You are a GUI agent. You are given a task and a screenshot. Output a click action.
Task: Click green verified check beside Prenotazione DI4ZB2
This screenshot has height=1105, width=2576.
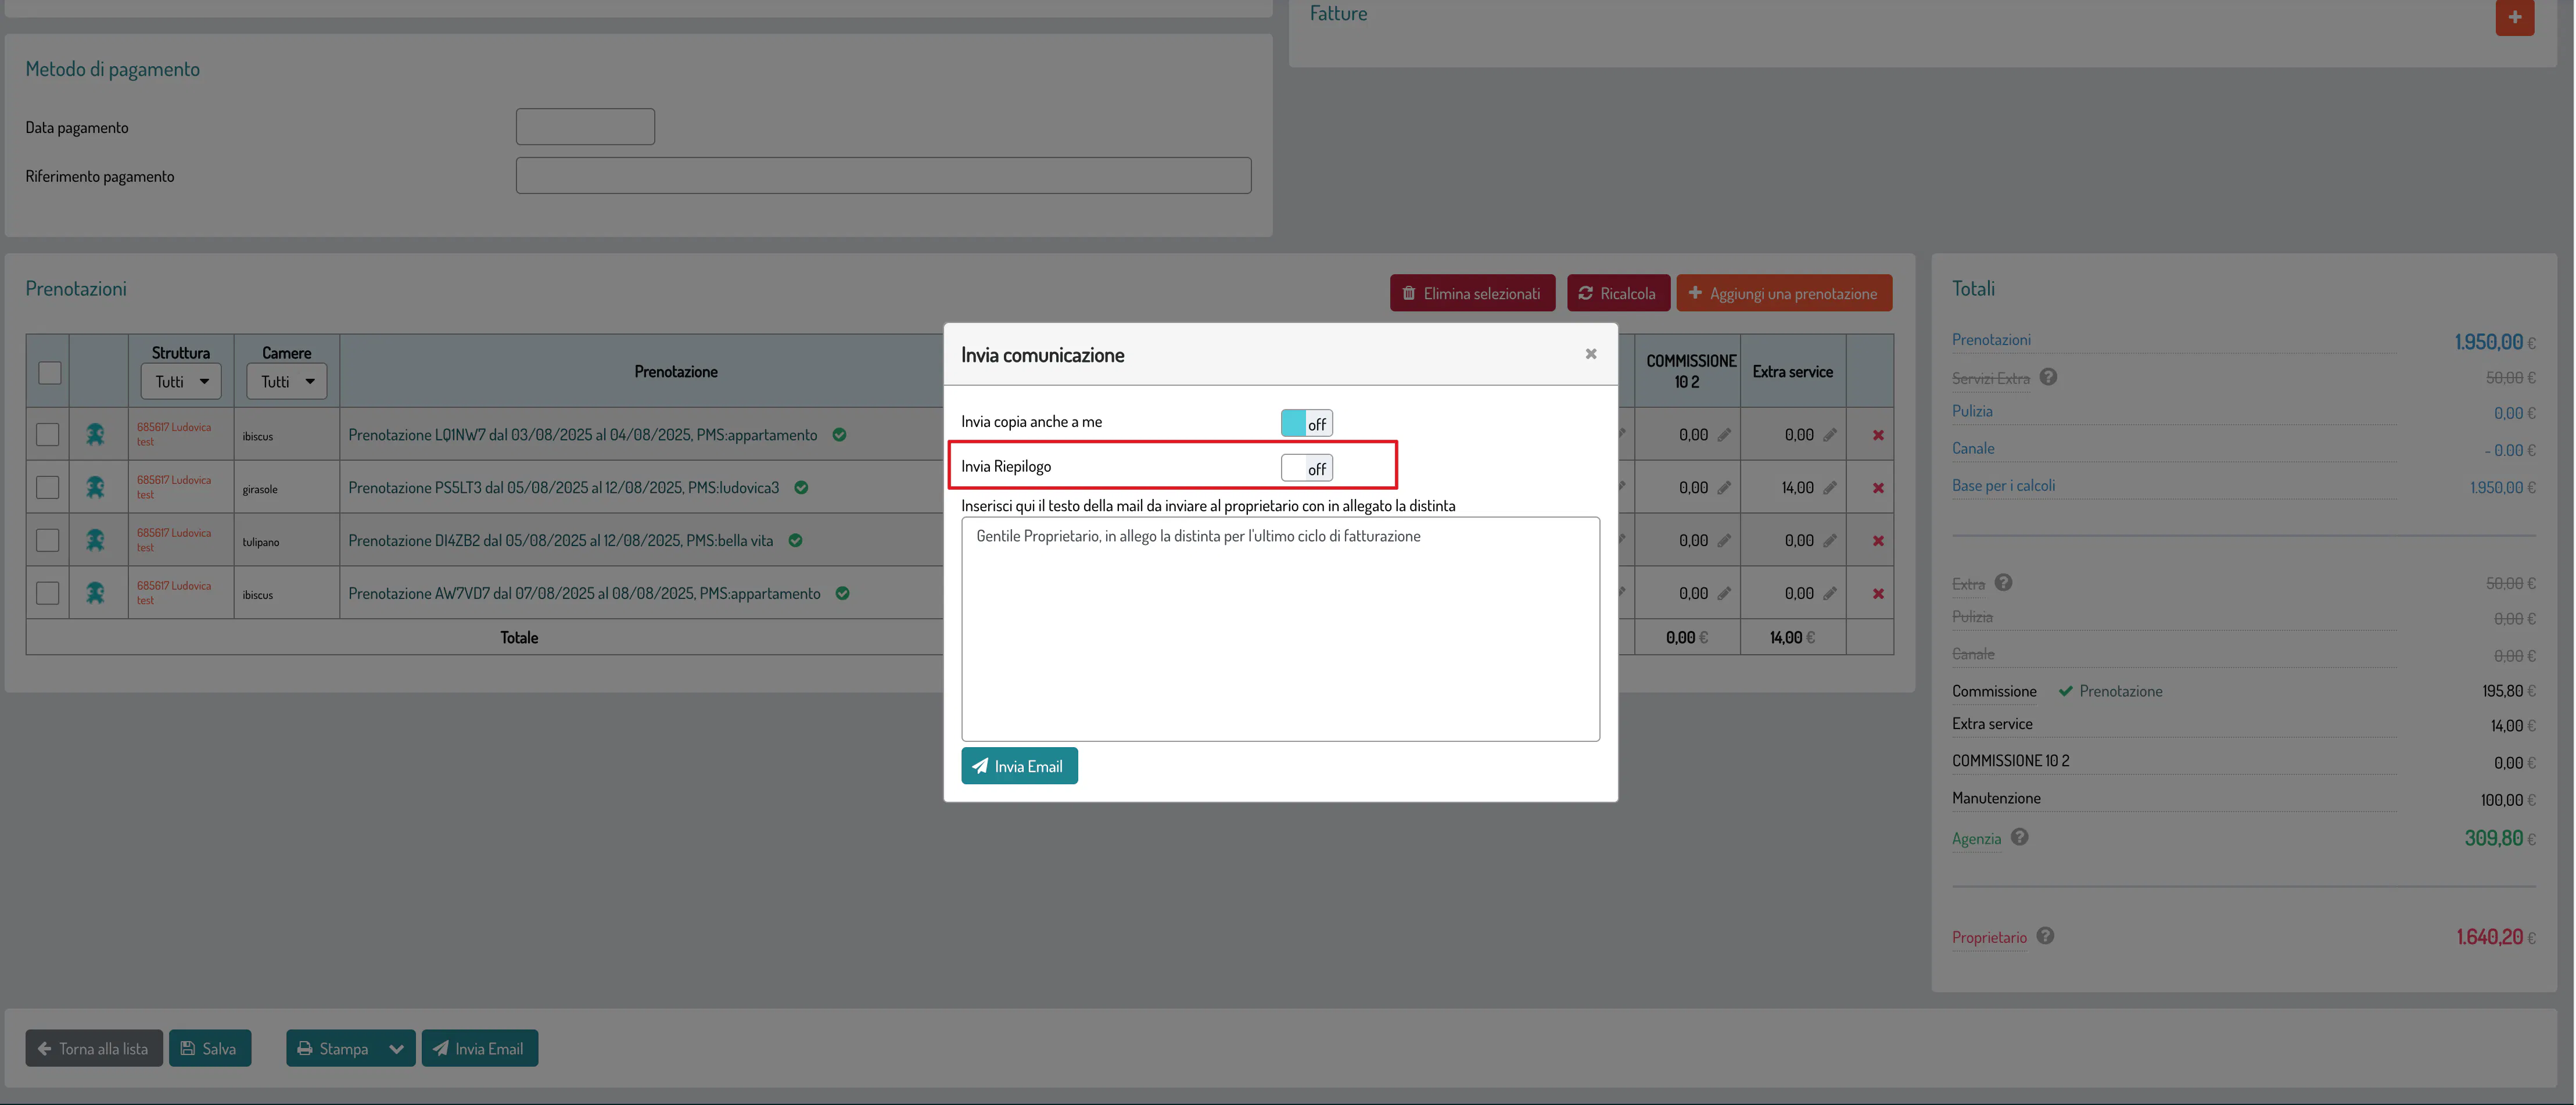[x=795, y=541]
